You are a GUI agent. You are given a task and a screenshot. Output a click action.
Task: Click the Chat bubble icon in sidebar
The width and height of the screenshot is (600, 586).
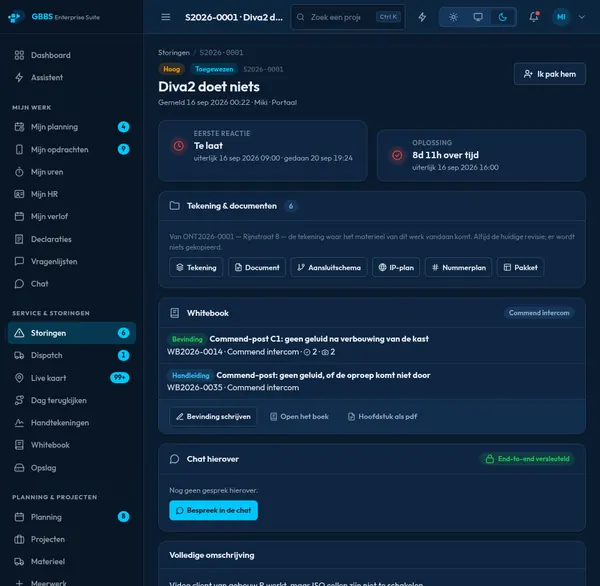click(x=19, y=284)
